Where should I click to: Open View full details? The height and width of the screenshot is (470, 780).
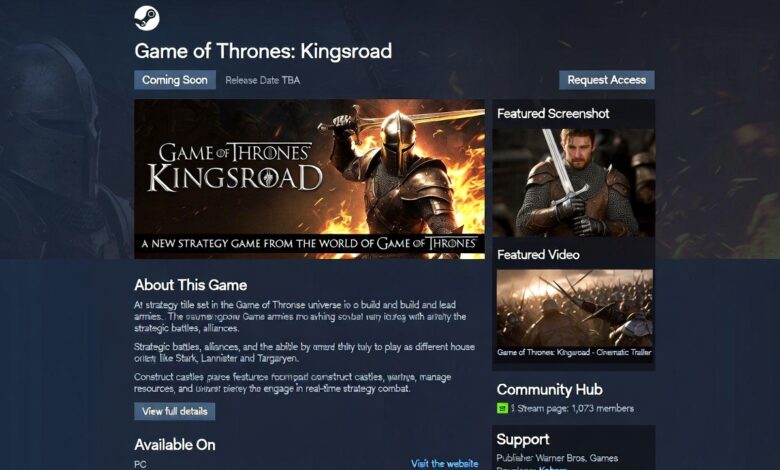coord(175,411)
